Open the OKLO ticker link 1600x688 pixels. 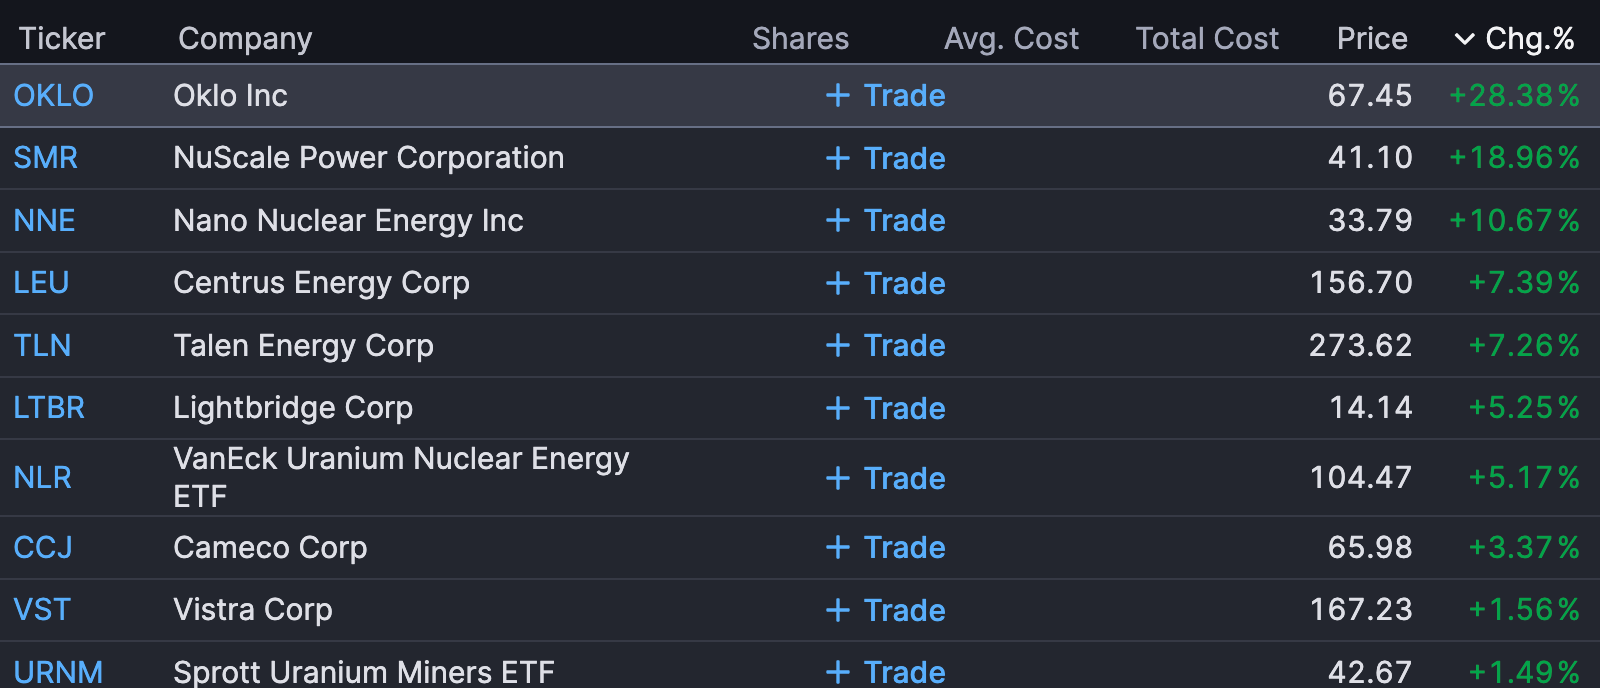tap(53, 95)
